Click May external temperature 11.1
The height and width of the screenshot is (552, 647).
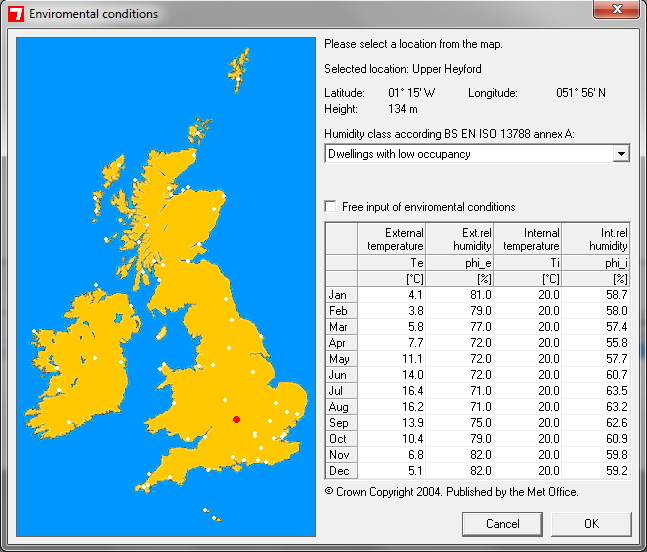(391, 359)
